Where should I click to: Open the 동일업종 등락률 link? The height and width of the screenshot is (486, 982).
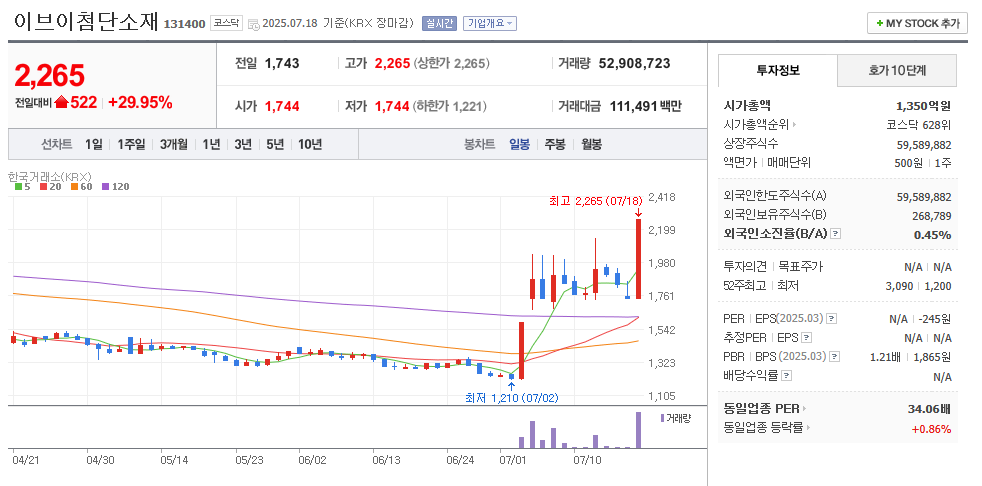[x=767, y=428]
